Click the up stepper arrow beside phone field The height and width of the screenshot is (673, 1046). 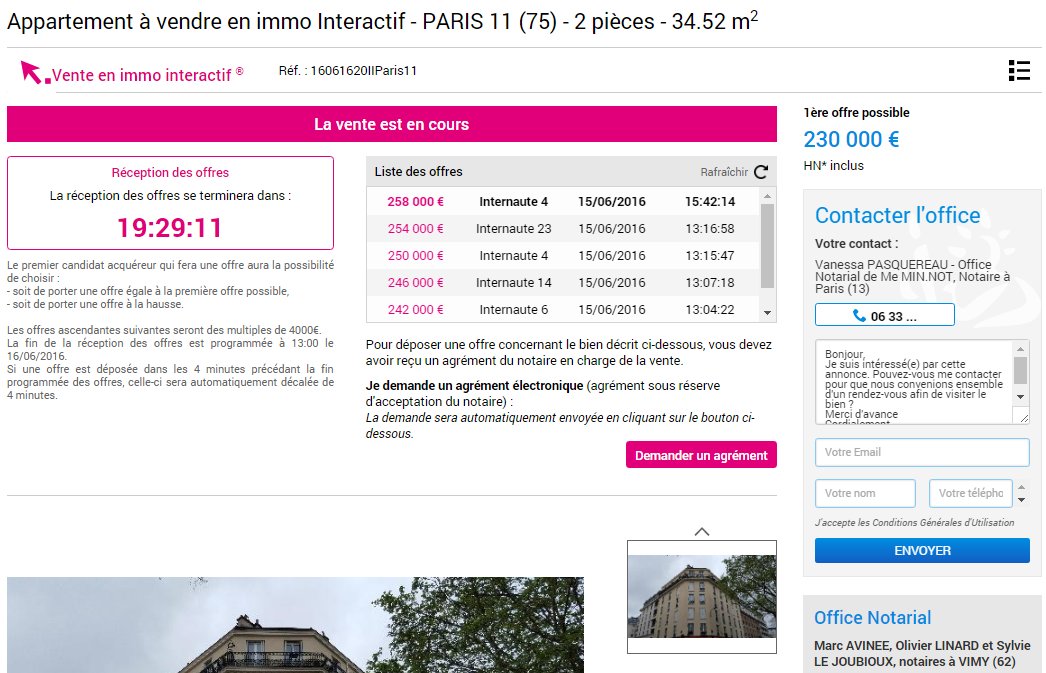tap(1022, 487)
